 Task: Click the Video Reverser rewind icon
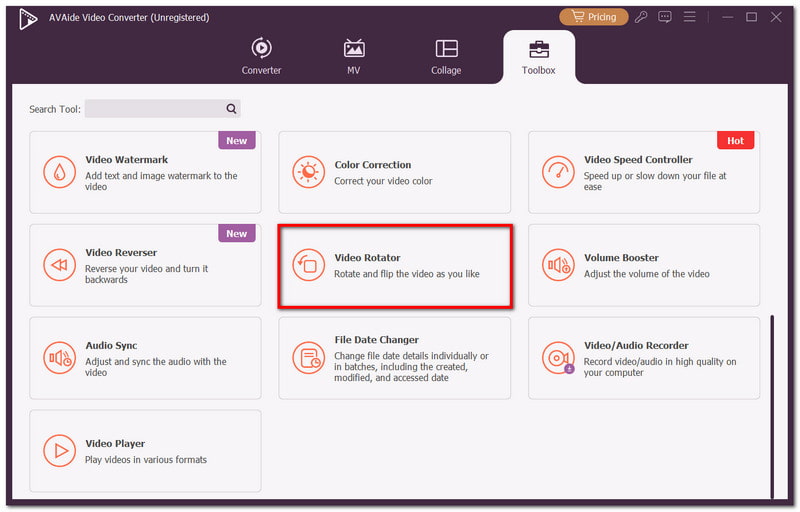(59, 265)
